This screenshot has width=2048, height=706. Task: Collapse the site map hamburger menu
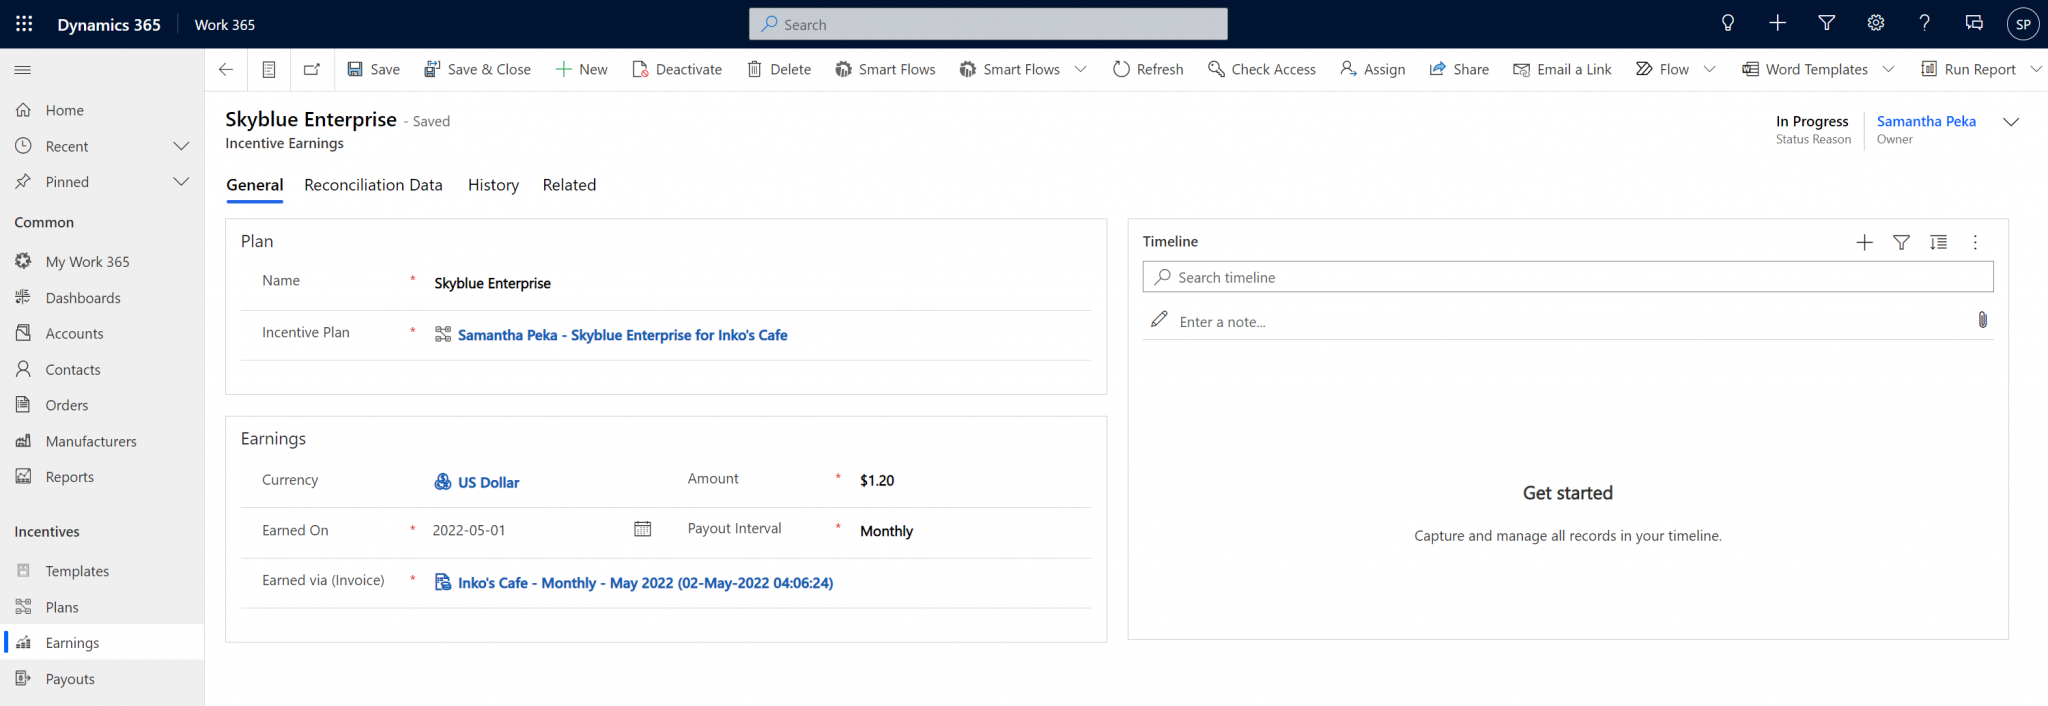[23, 69]
